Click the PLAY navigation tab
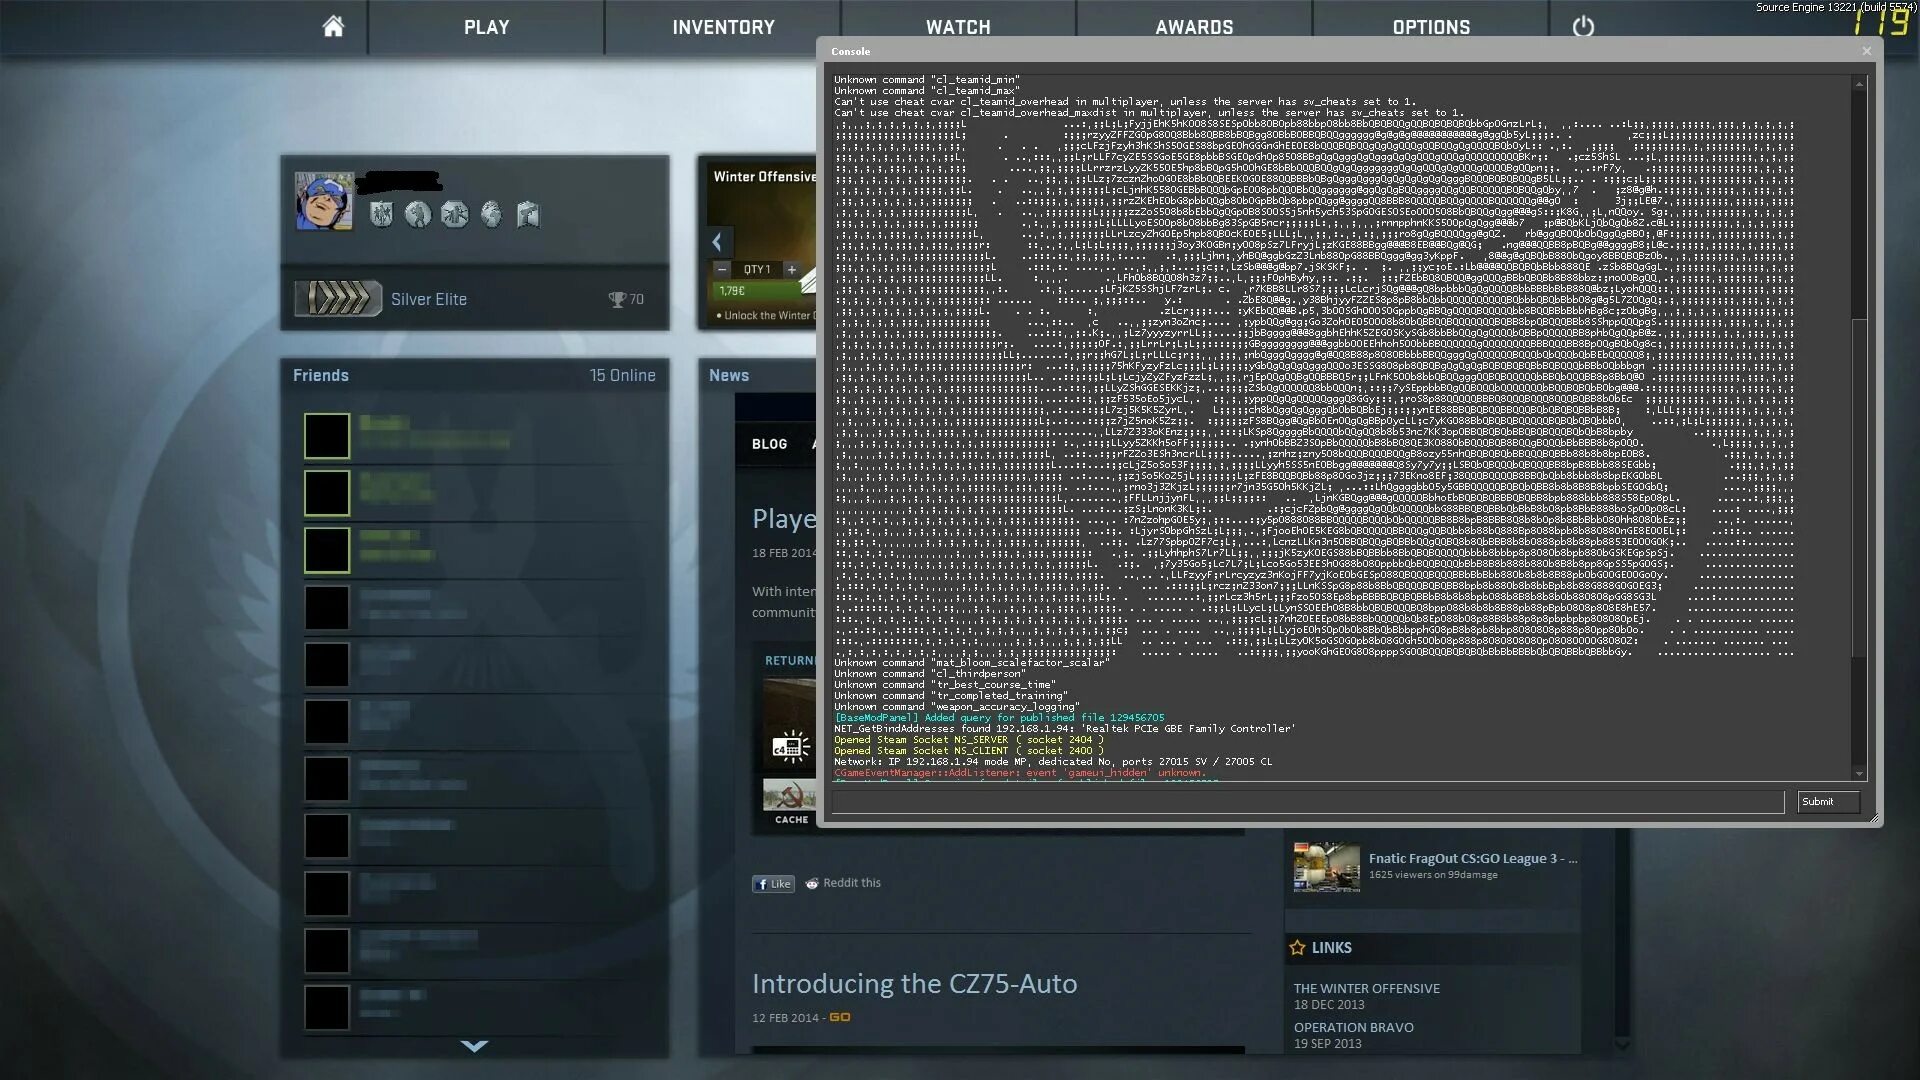This screenshot has height=1080, width=1920. coord(487,26)
